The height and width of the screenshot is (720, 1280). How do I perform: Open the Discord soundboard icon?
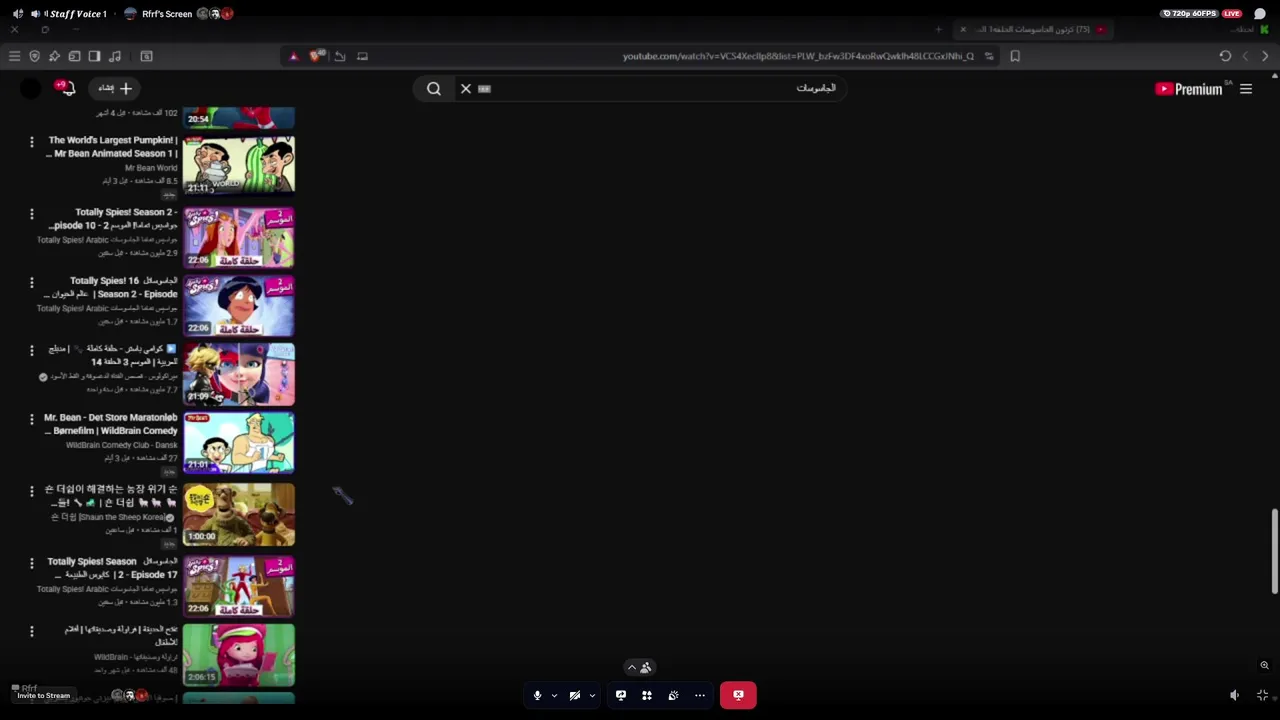click(673, 695)
